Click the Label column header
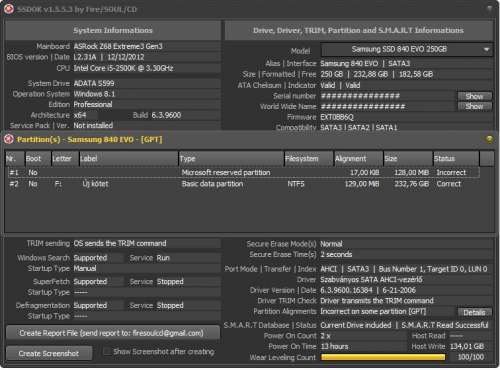500x370 pixels. pos(129,159)
